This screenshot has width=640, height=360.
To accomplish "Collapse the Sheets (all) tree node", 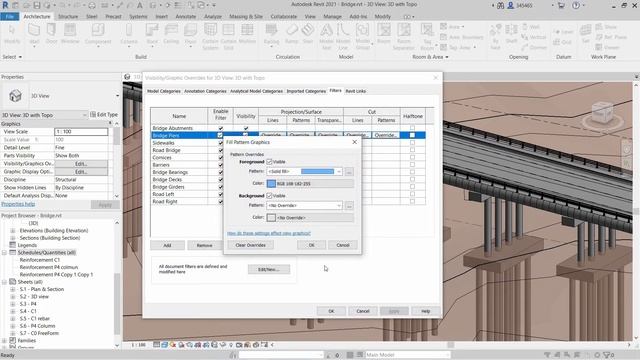I will 4,282.
